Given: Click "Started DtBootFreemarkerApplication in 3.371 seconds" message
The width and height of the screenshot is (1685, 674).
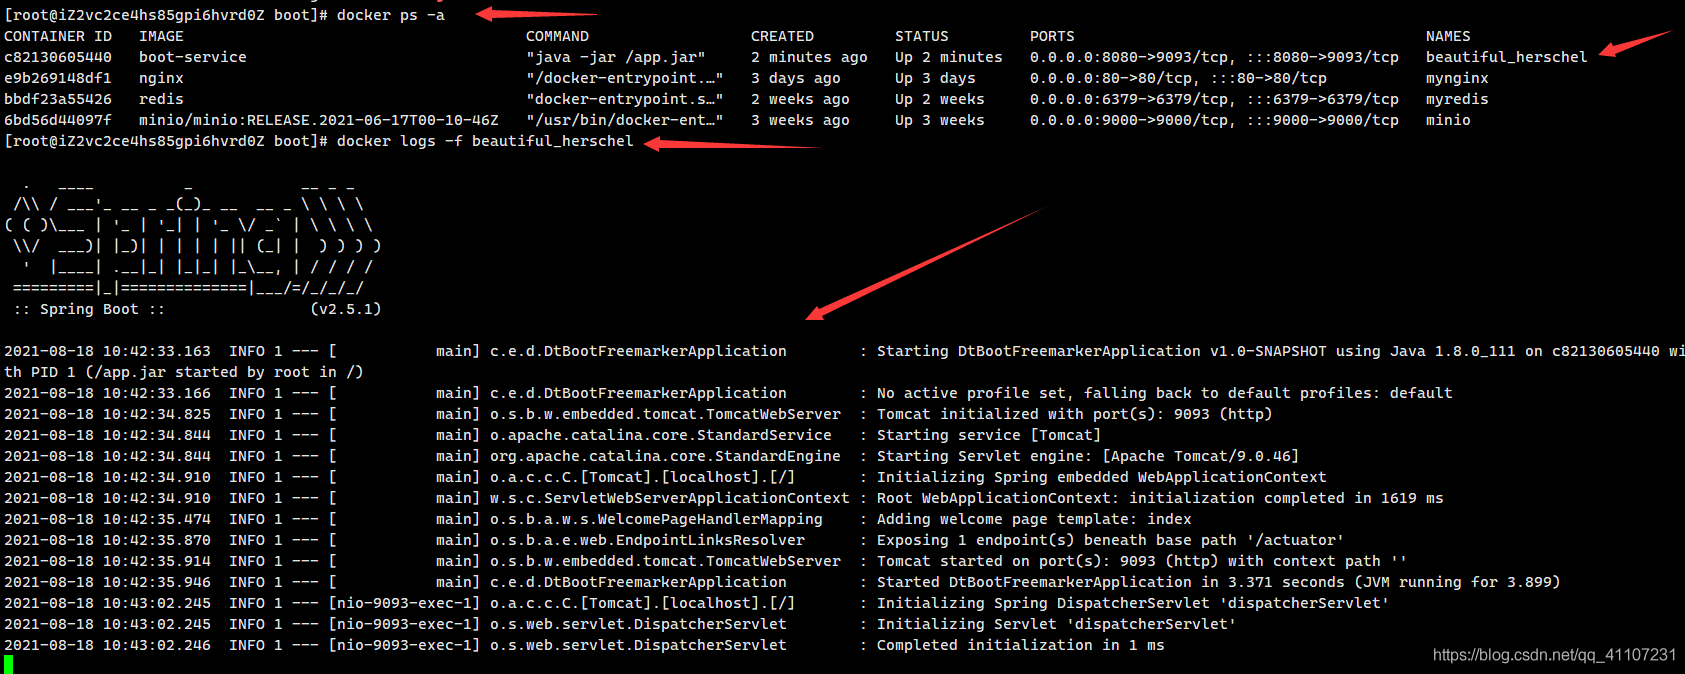Looking at the screenshot, I should tap(1218, 582).
